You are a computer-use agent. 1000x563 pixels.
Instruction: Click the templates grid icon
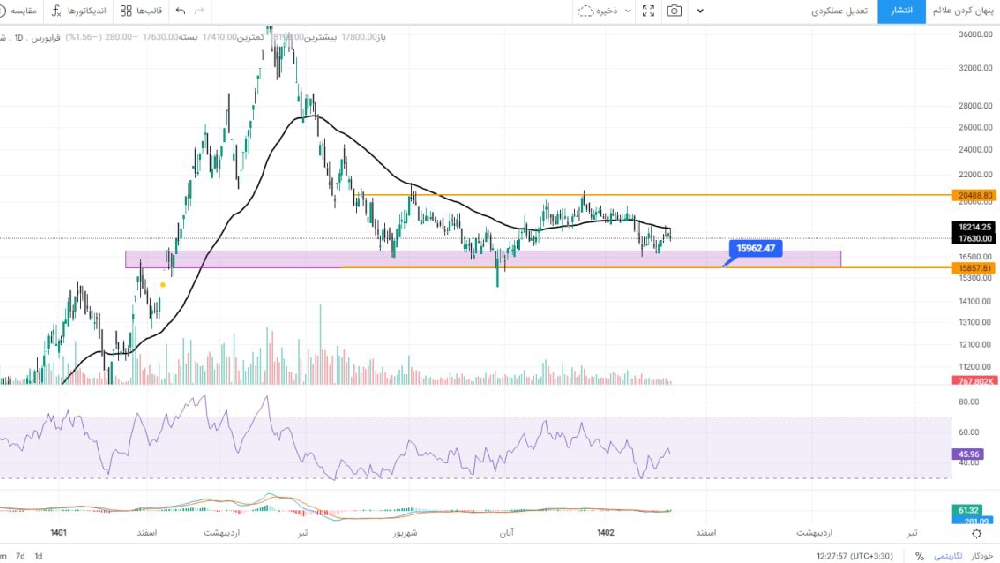coord(126,11)
